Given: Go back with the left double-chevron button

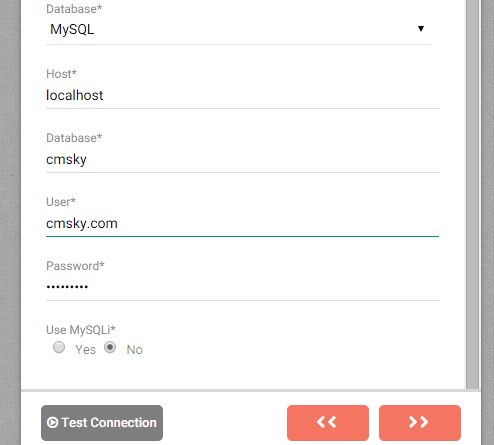Looking at the screenshot, I should tap(328, 423).
